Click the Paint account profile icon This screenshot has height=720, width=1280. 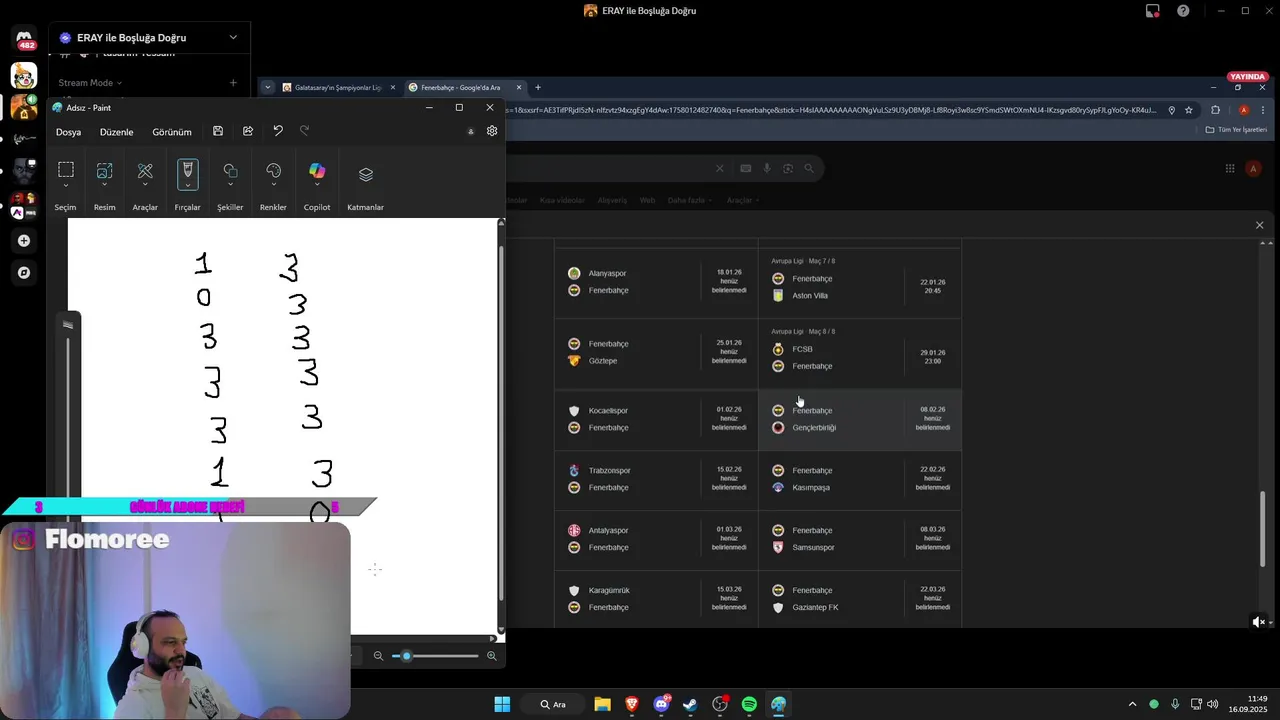471,131
